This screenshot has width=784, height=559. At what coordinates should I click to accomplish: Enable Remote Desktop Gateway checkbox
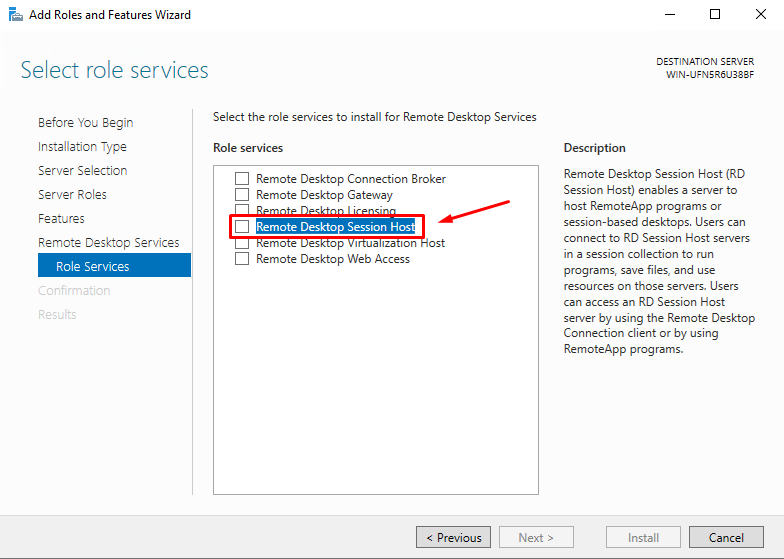coord(241,195)
